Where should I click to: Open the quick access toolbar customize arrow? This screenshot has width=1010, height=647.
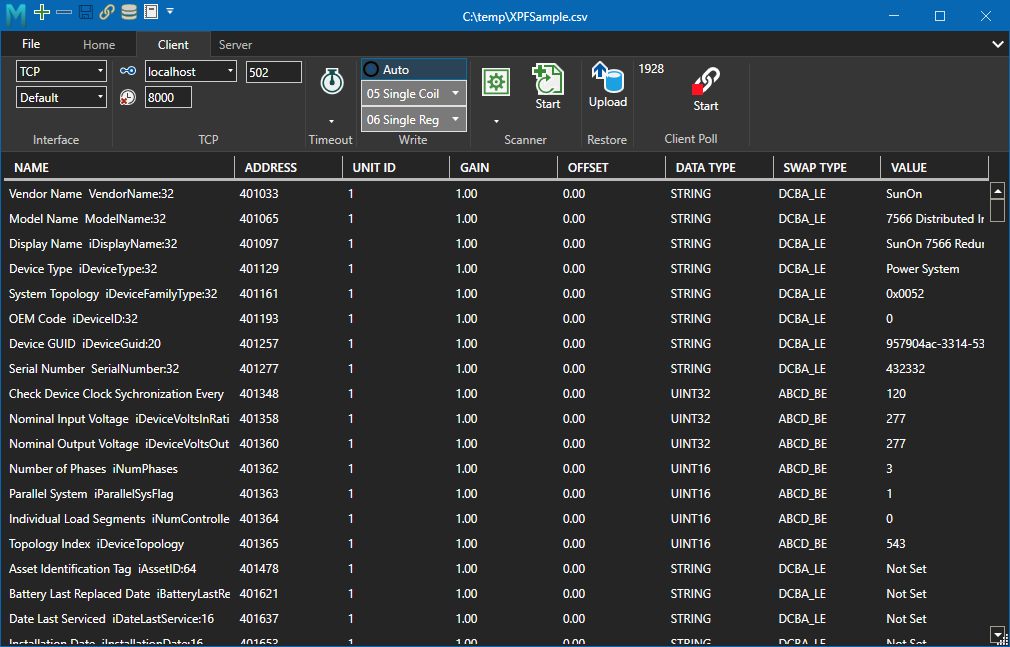pos(170,11)
